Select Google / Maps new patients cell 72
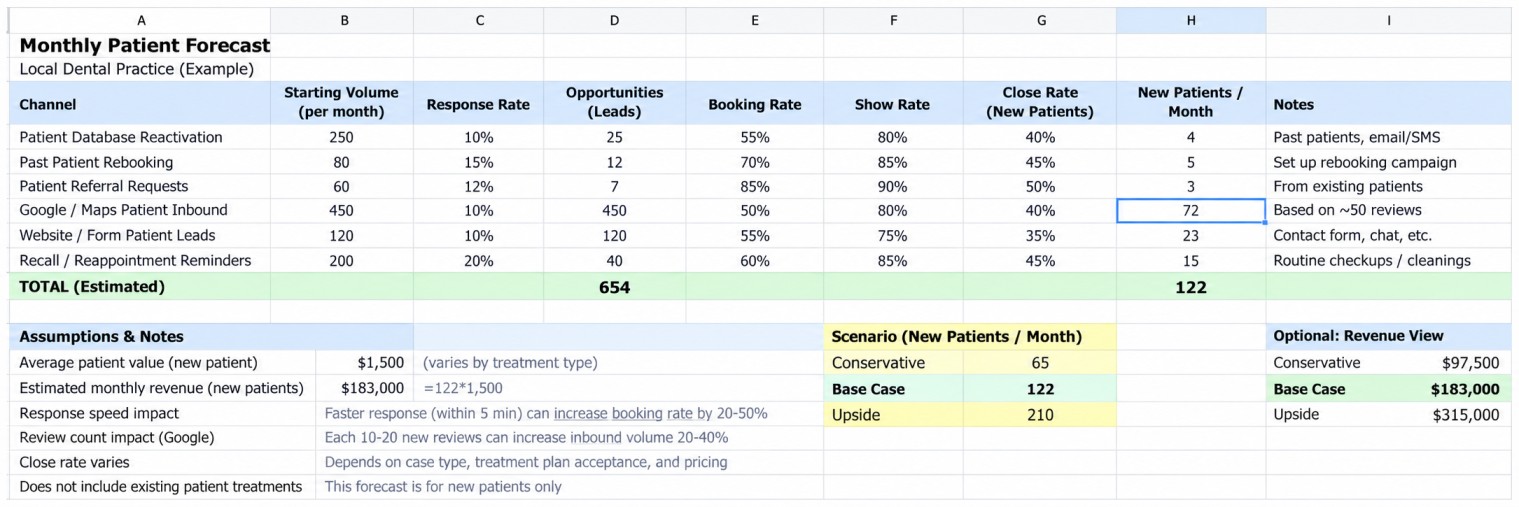The width and height of the screenshot is (1519, 507). pos(1190,210)
